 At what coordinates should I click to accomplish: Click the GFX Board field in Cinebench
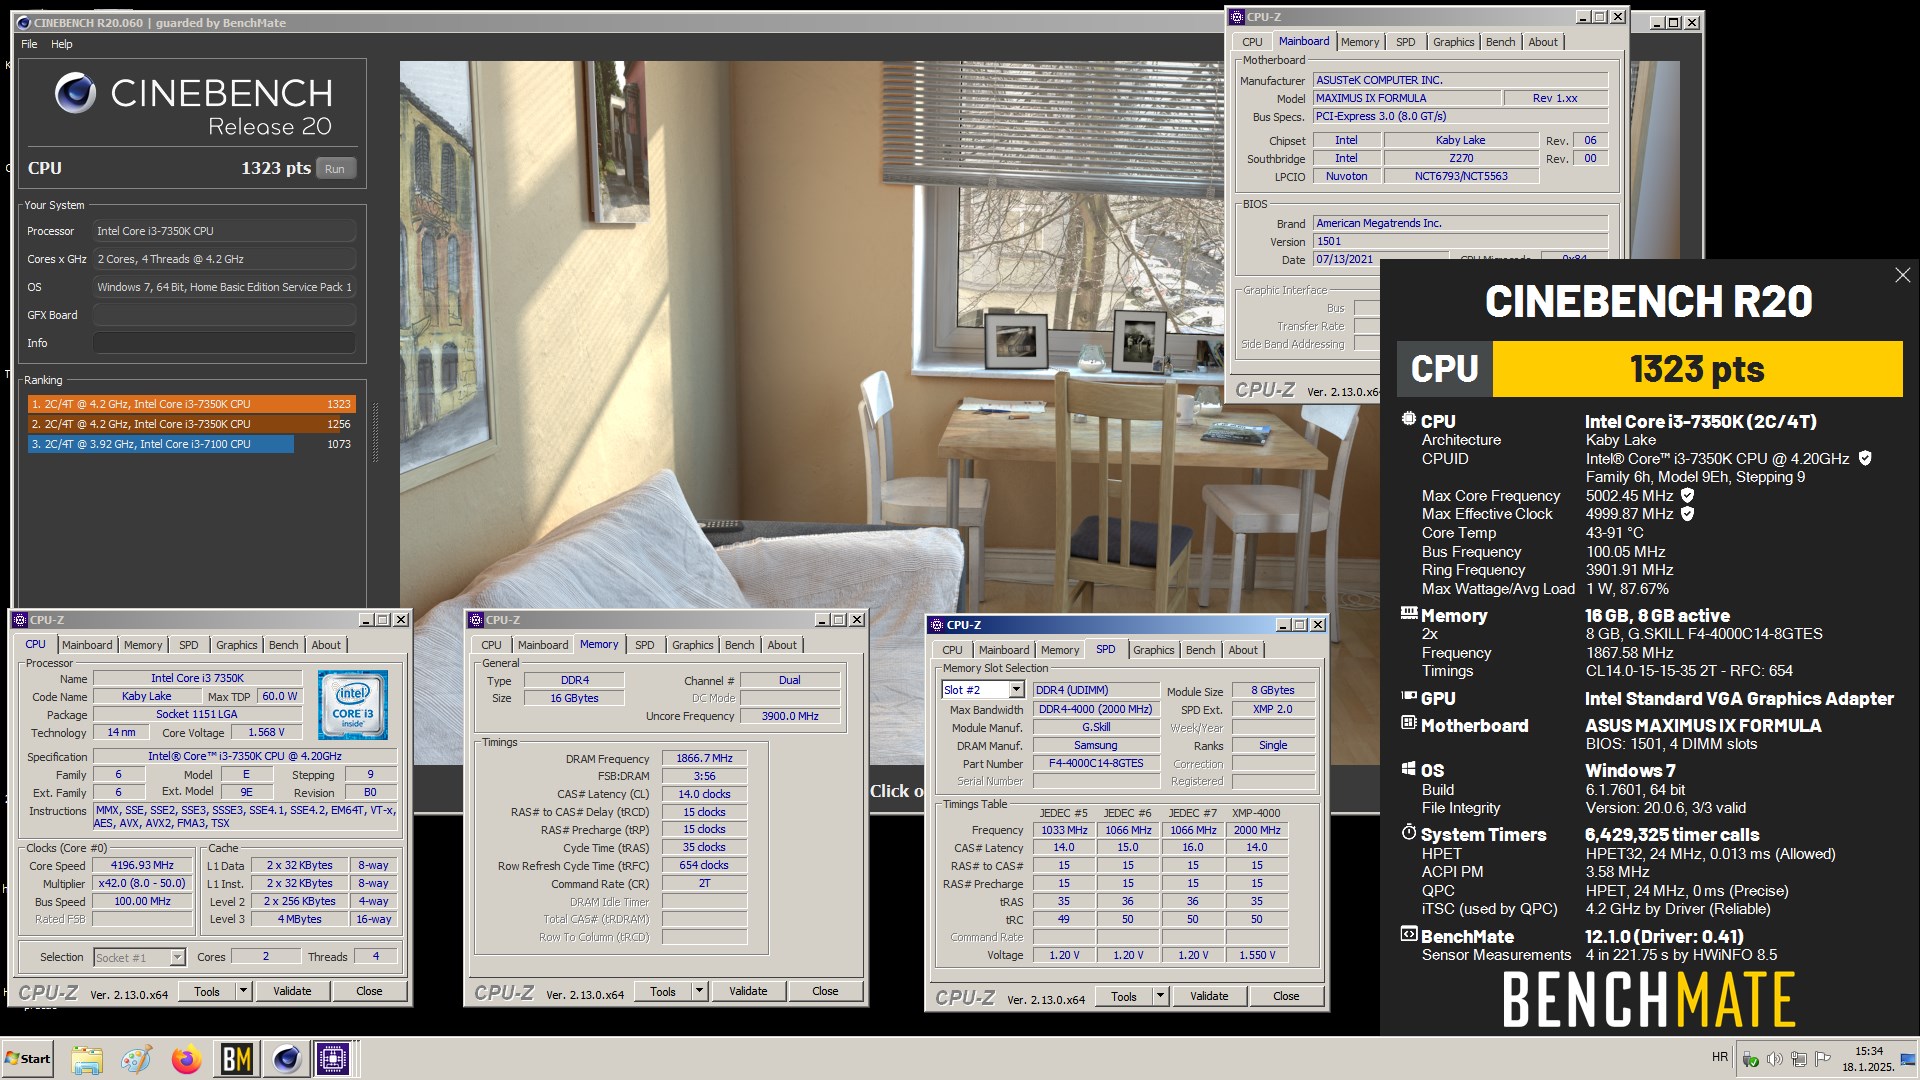(224, 315)
